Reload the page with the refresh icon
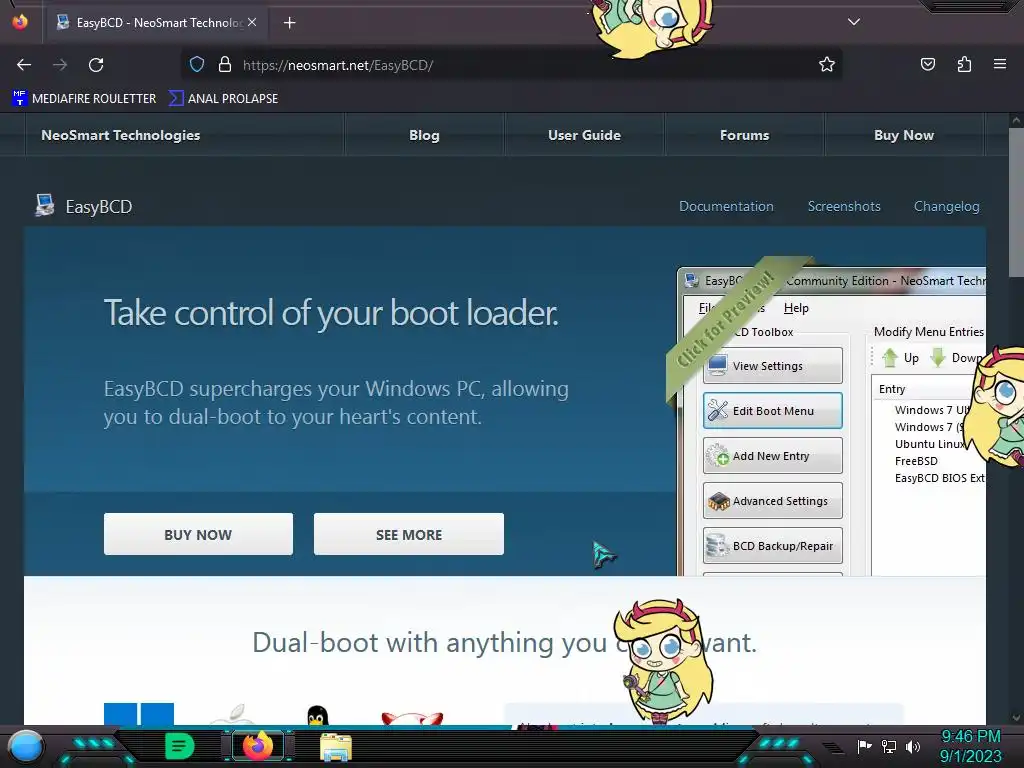This screenshot has height=768, width=1024. [96, 65]
